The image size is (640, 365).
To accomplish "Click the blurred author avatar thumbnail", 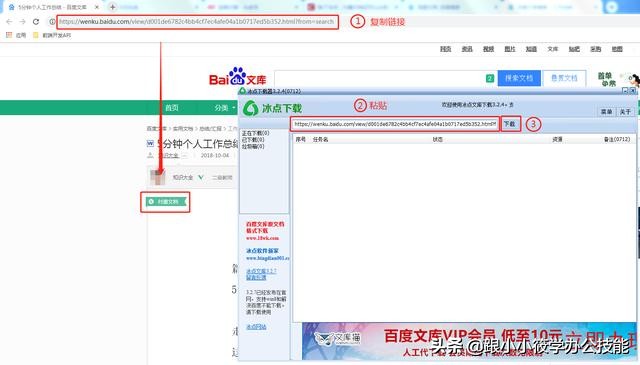I will tap(158, 177).
